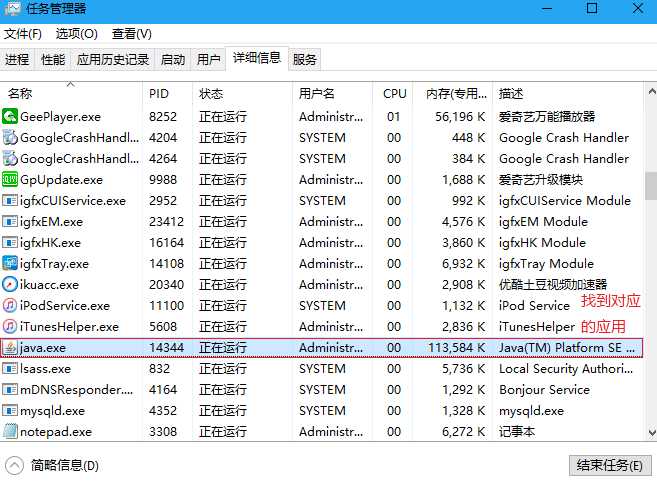This screenshot has width=657, height=486.
Task: Select the lsass.exe process name
Action: (45, 369)
